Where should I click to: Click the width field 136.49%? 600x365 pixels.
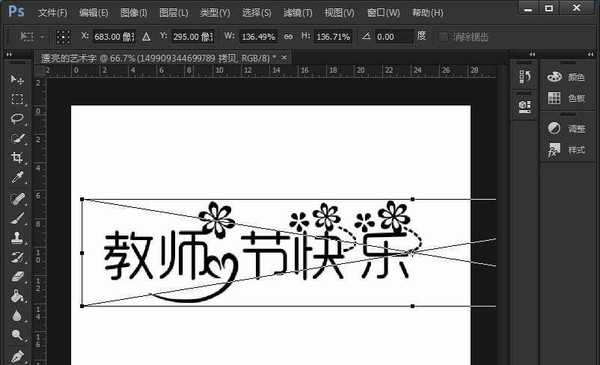259,37
